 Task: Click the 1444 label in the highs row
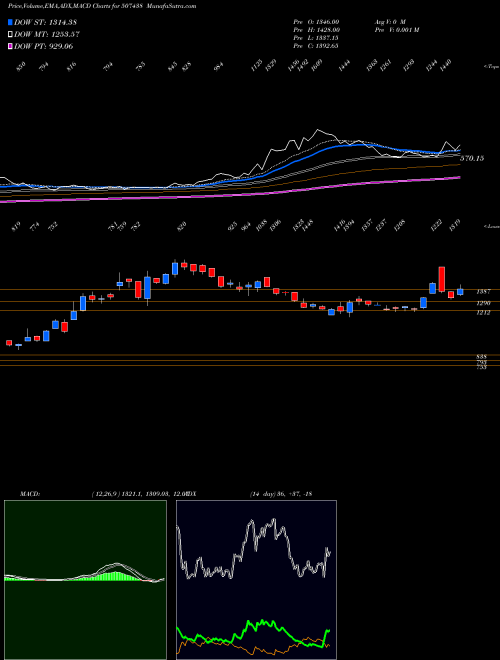point(344,66)
